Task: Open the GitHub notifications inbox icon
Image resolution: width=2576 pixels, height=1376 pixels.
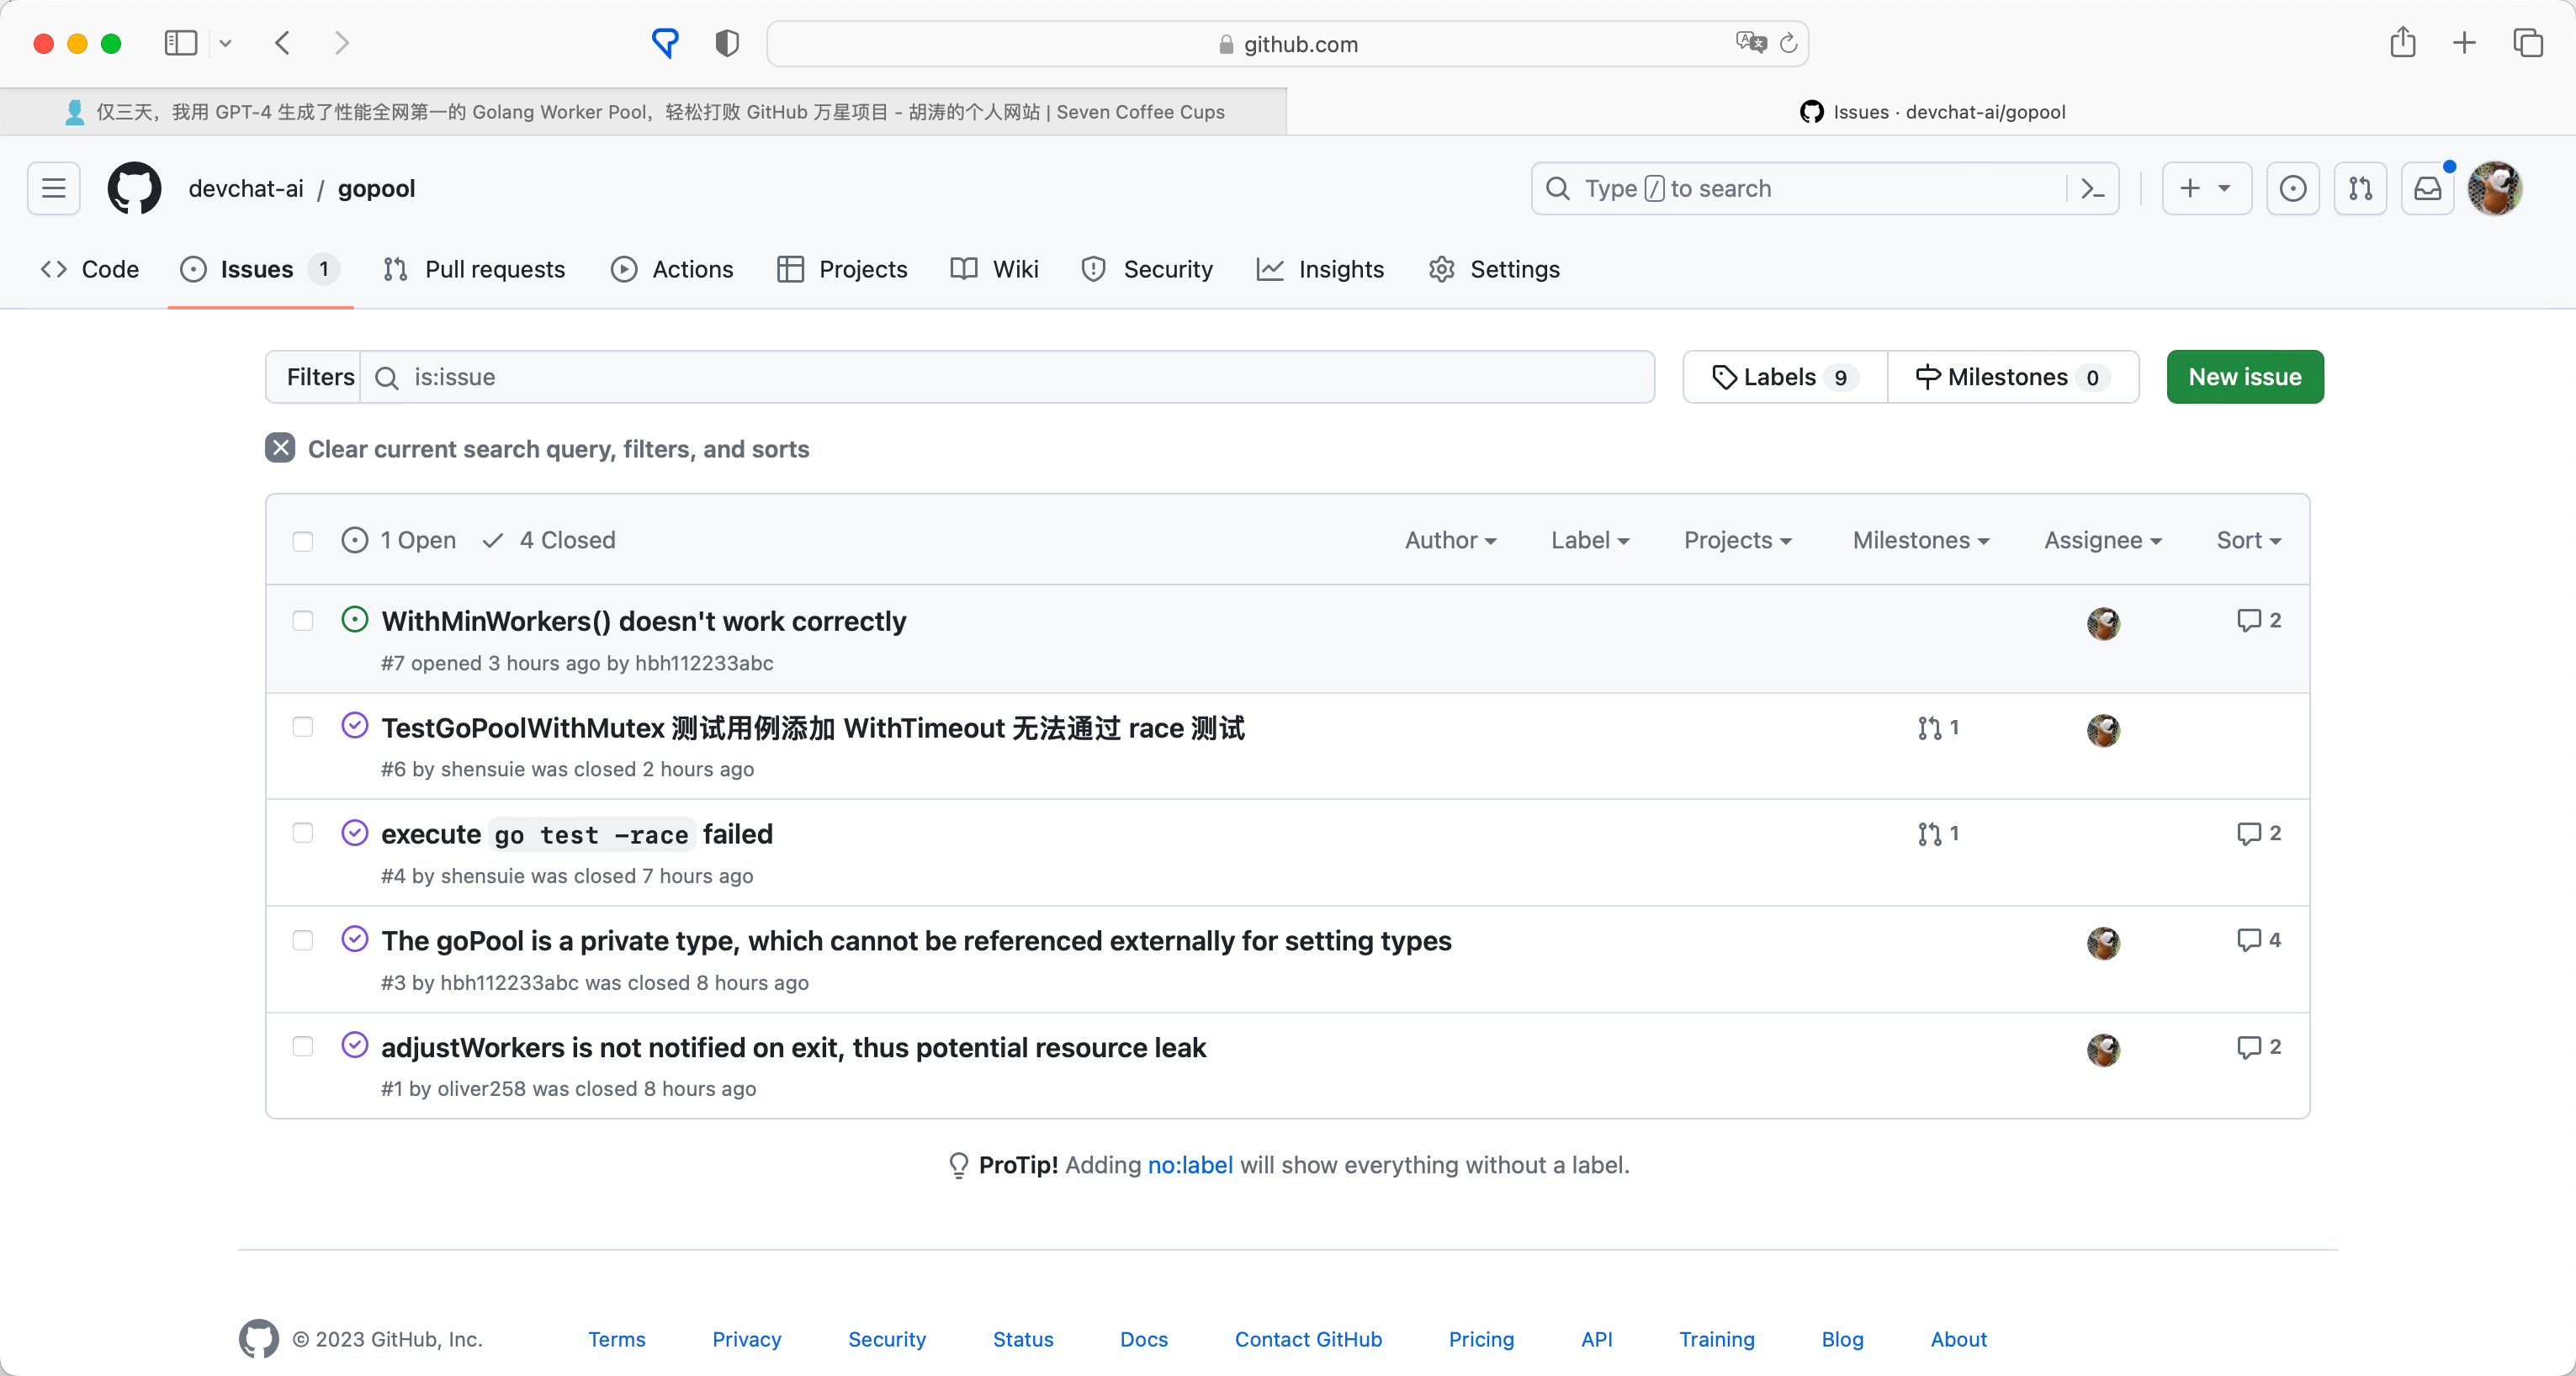Action: (x=2427, y=188)
